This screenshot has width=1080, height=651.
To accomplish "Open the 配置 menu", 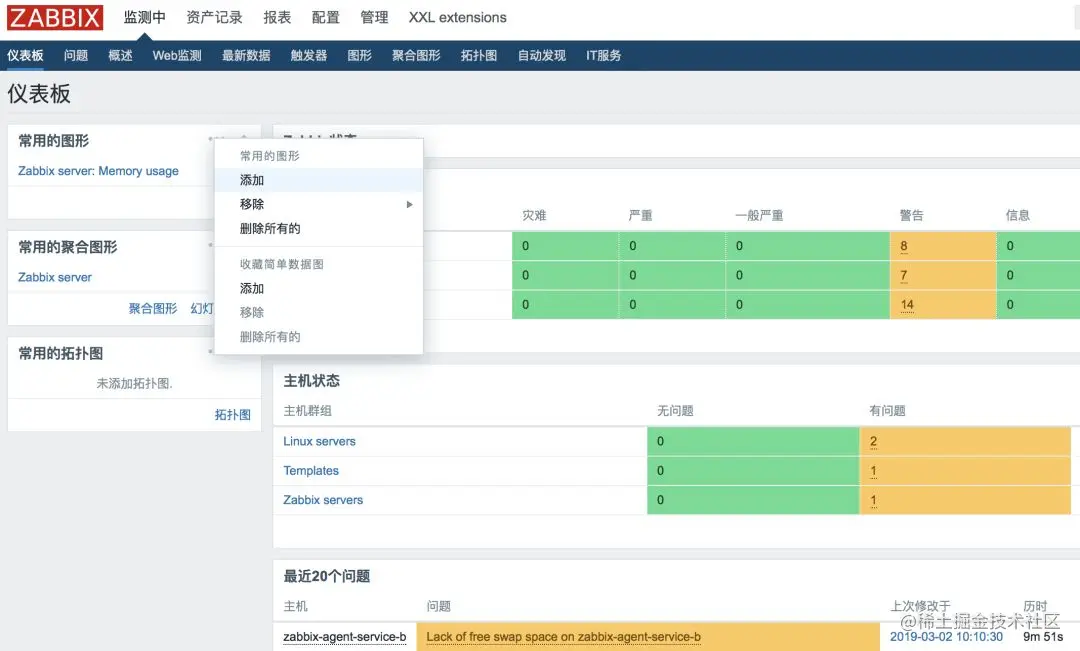I will coord(325,17).
